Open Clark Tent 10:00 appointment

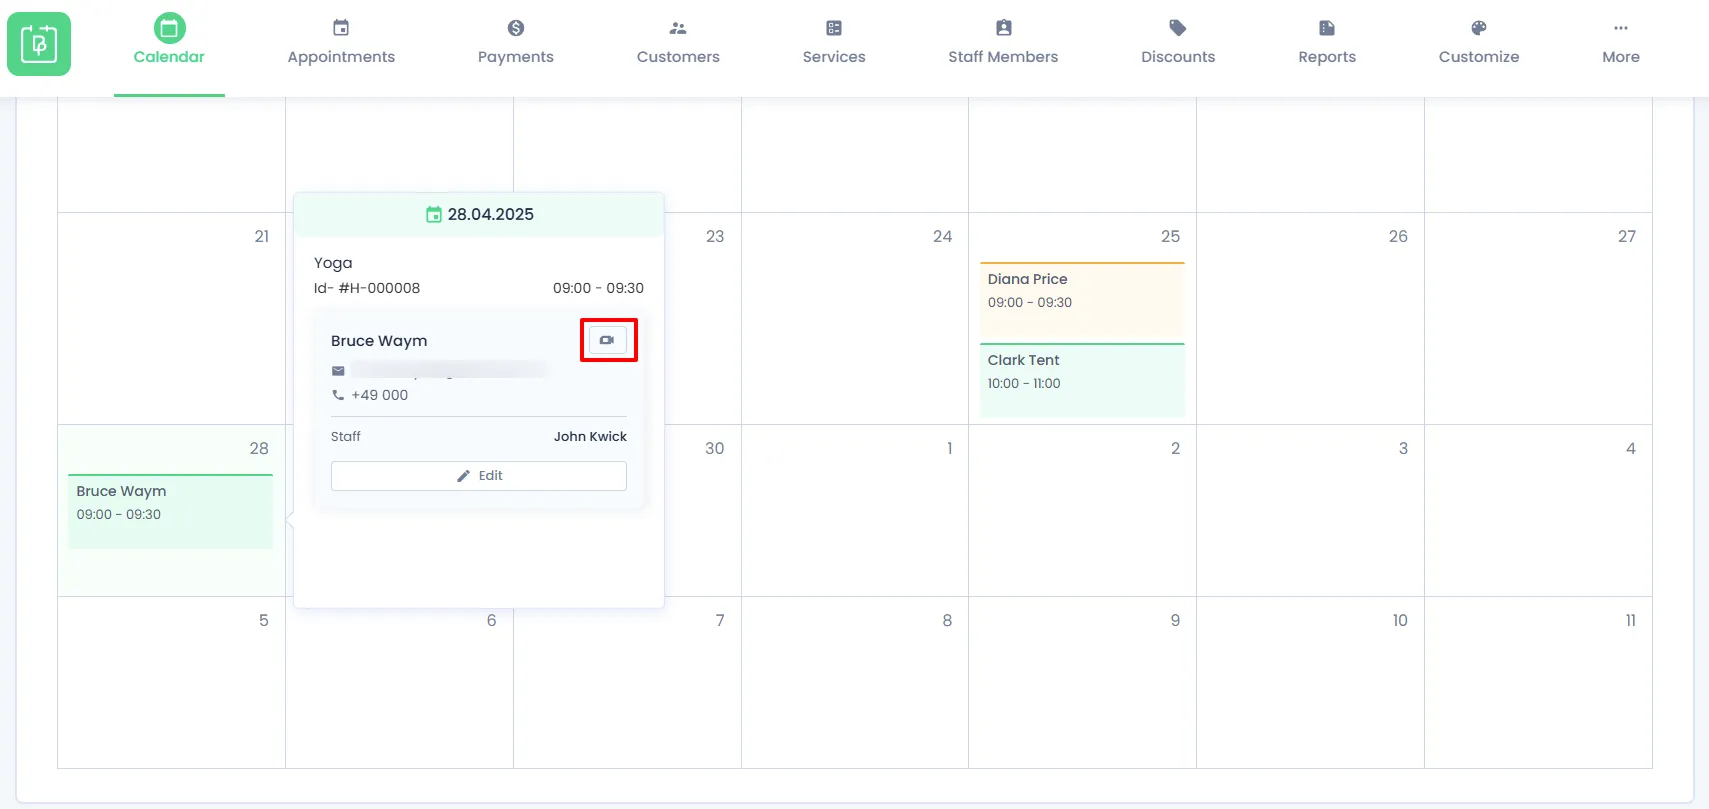(x=1082, y=380)
